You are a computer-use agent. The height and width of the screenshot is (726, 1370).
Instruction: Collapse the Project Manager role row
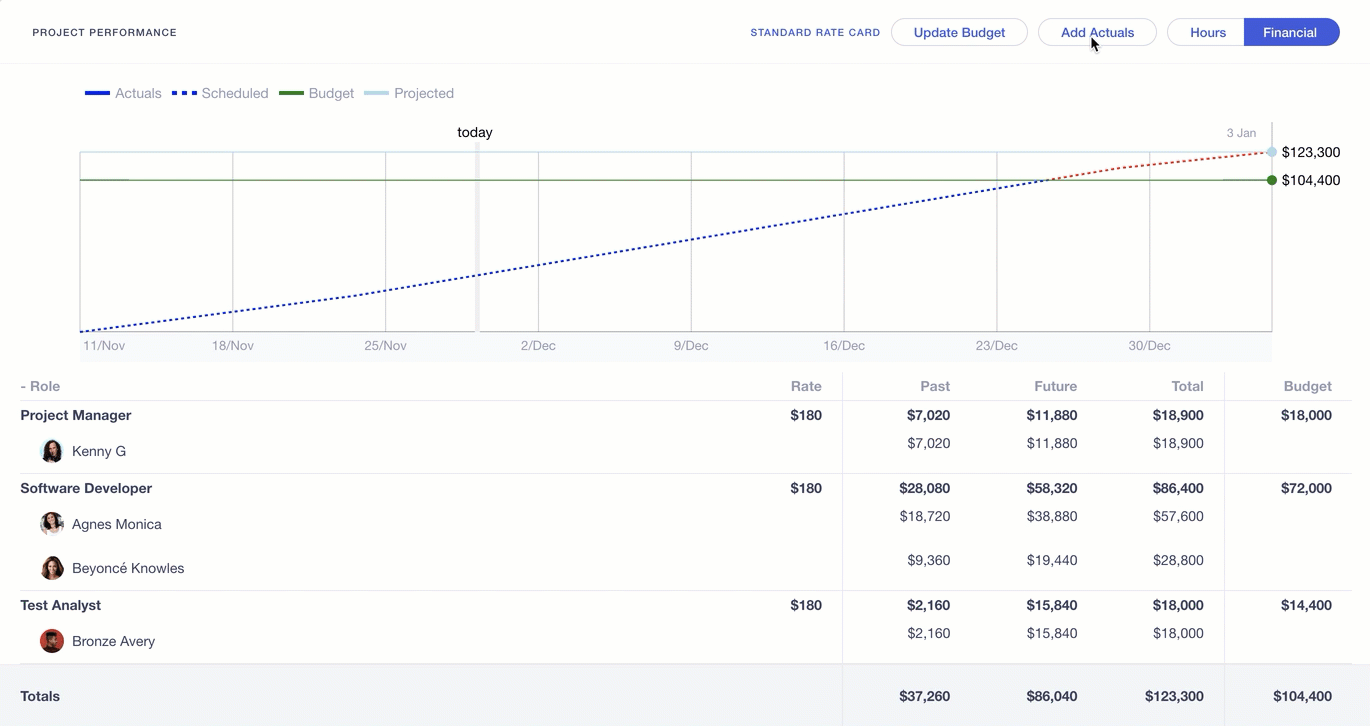click(76, 415)
